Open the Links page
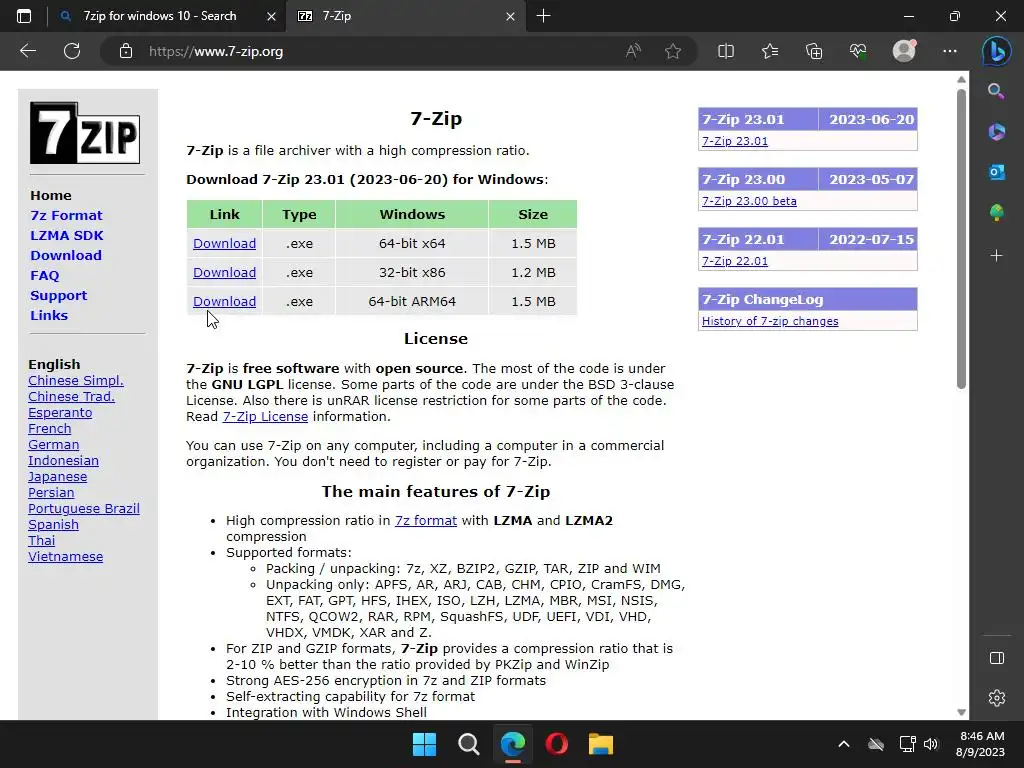 49,315
